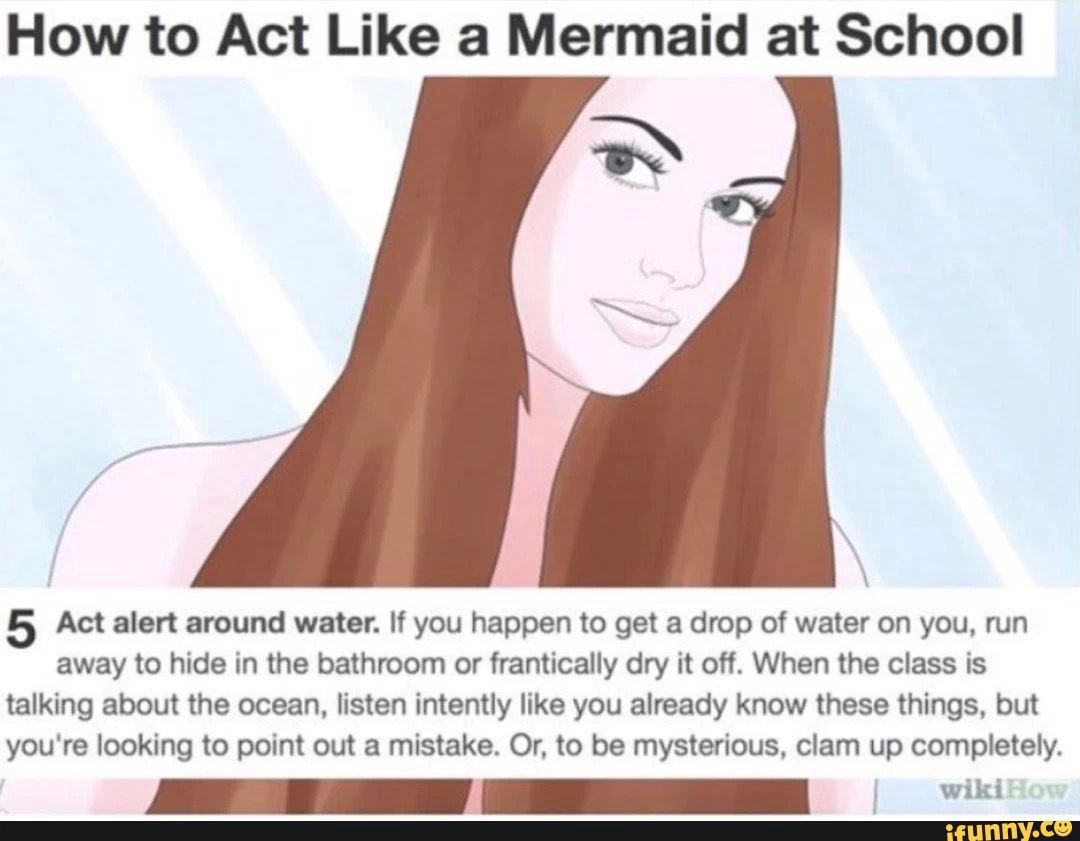Click the woman's right eye near hair

pos(732,207)
